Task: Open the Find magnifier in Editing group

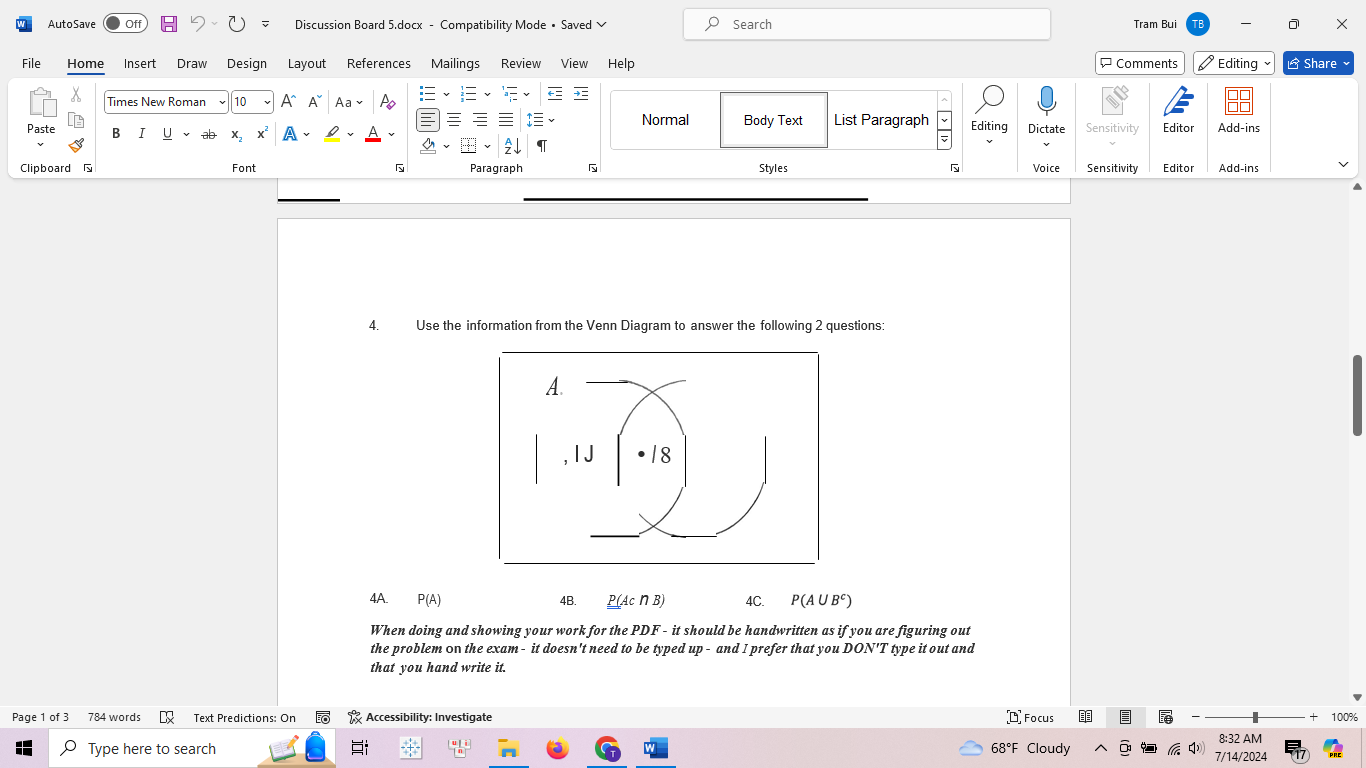Action: [x=989, y=99]
